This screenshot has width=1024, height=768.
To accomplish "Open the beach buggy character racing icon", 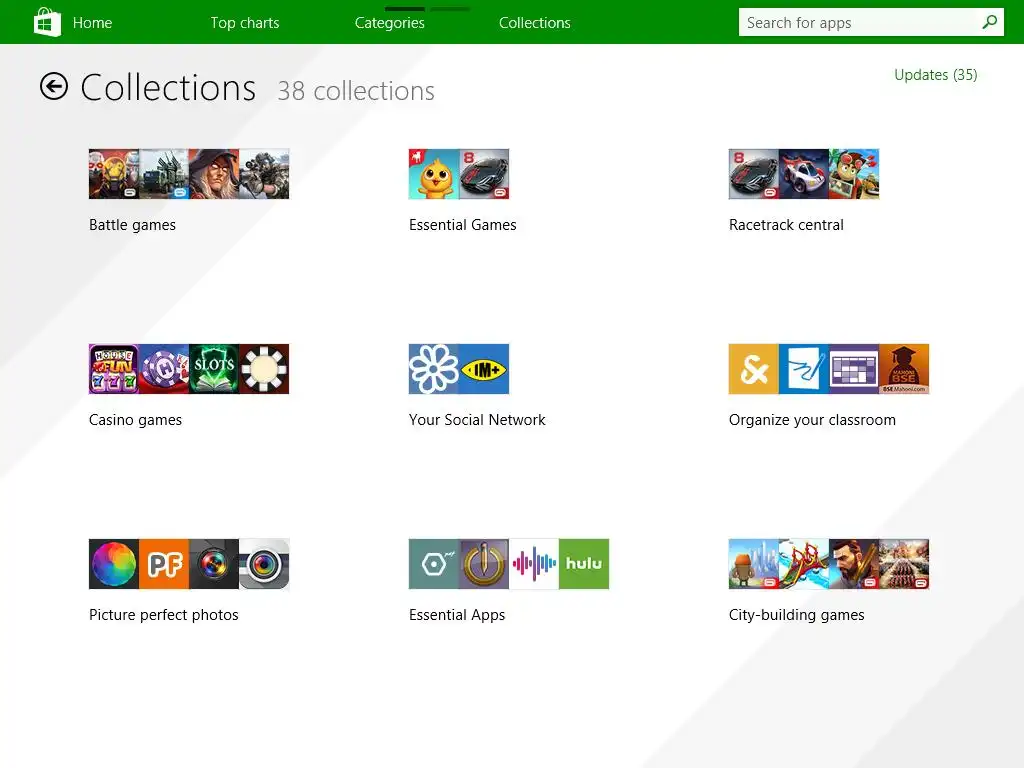I will 854,174.
